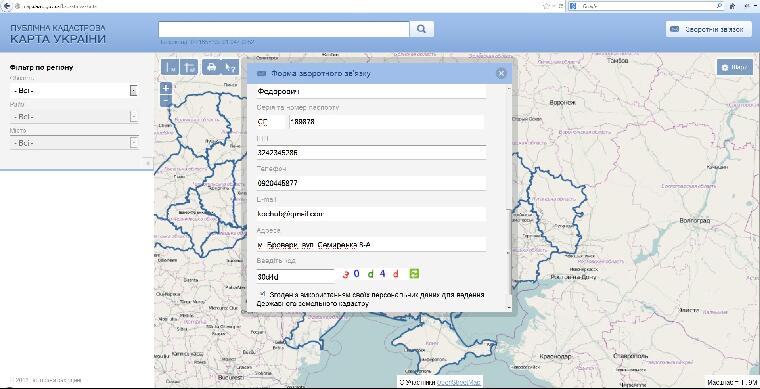760x389 pixels.
Task: Click the Тамбов label on the map
Action: tap(618, 61)
